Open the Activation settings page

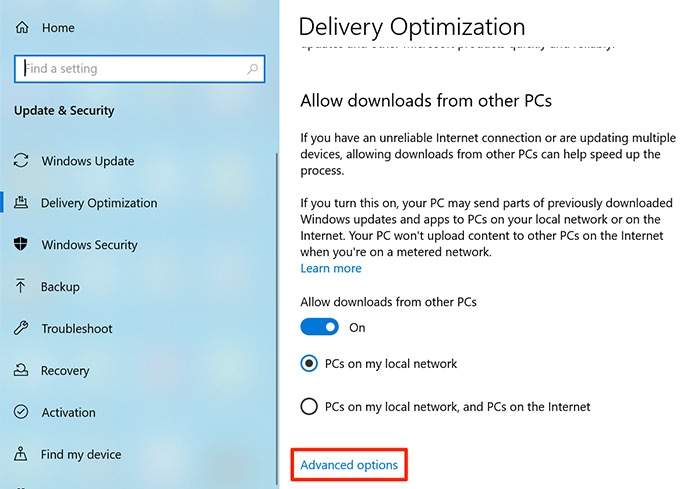click(x=68, y=412)
